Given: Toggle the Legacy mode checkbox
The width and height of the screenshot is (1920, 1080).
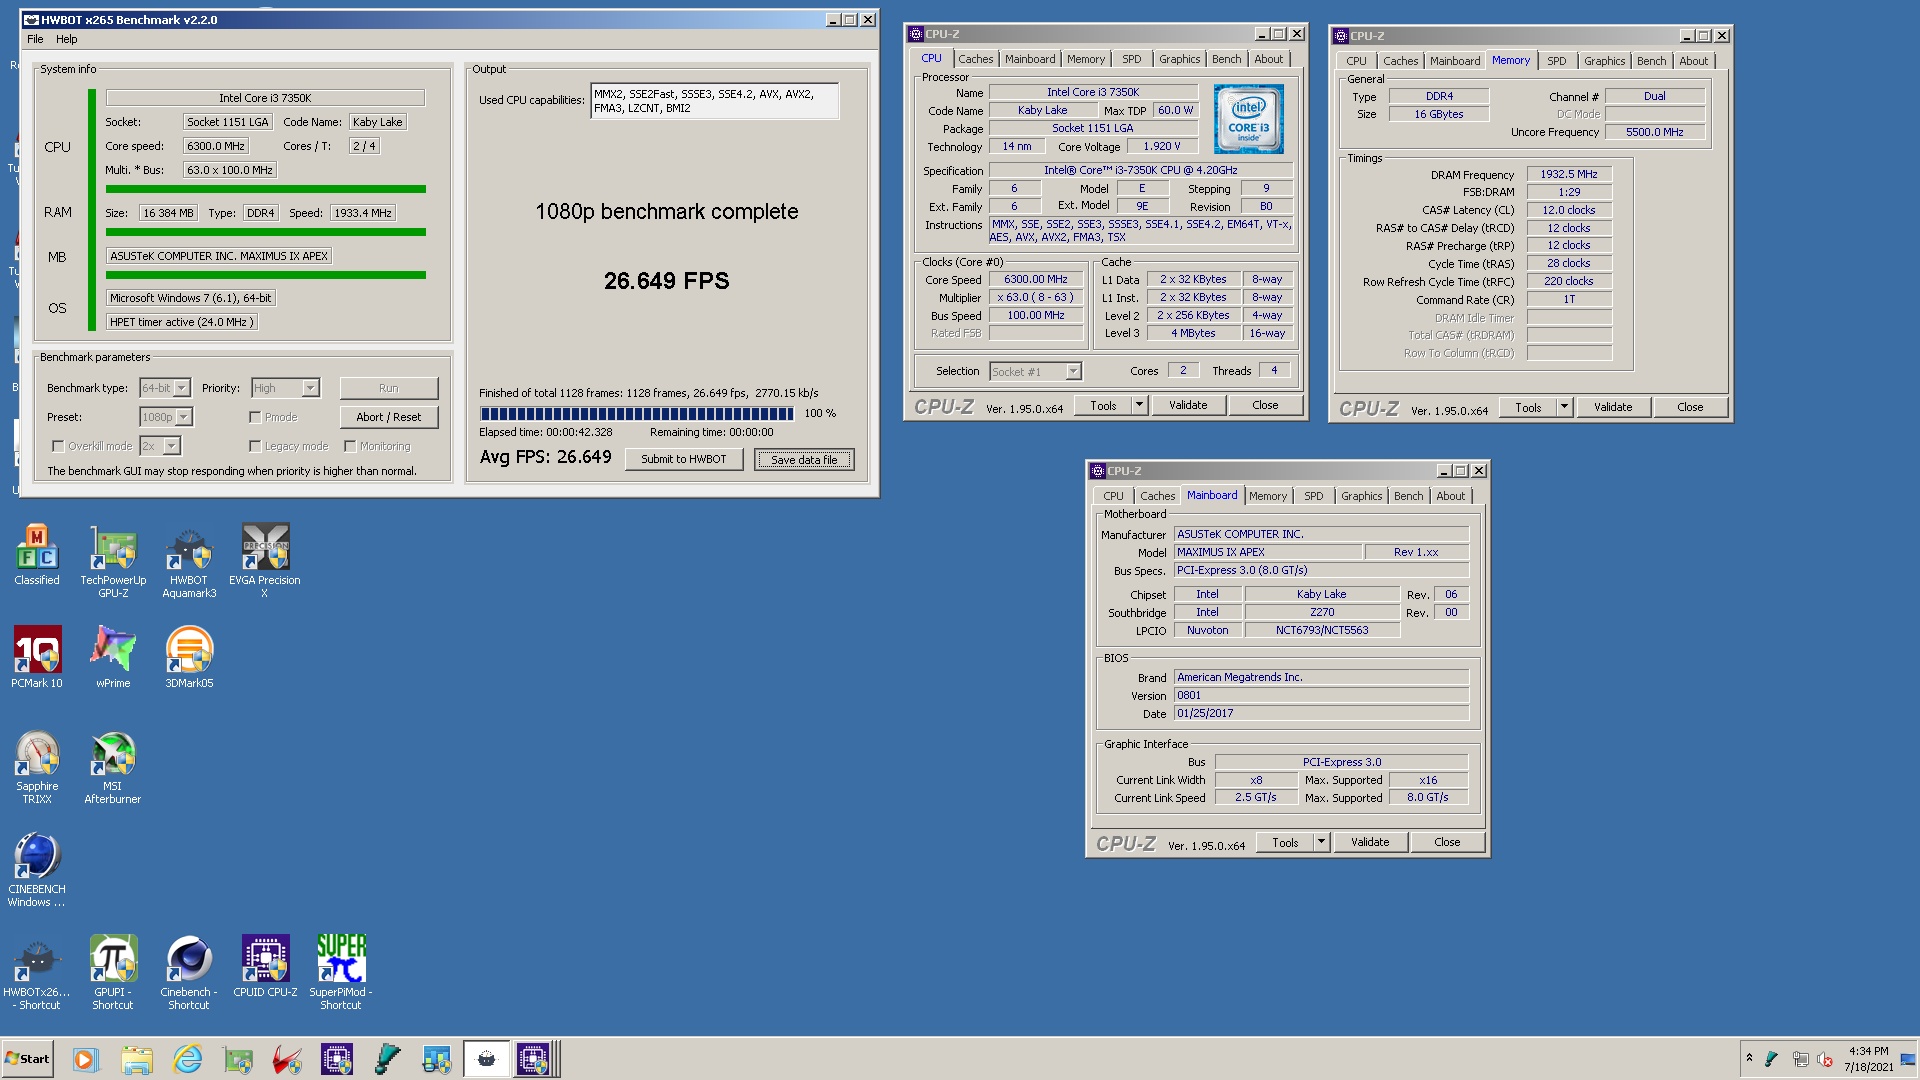Looking at the screenshot, I should pyautogui.click(x=255, y=446).
